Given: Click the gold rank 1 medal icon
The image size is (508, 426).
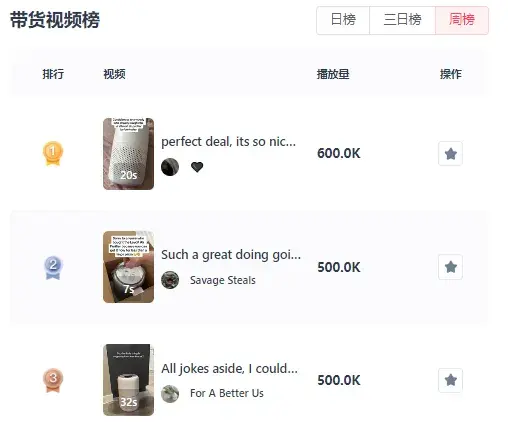Looking at the screenshot, I should [53, 154].
